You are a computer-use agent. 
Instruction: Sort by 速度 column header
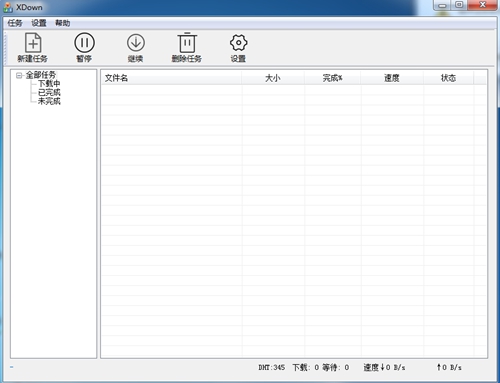392,78
